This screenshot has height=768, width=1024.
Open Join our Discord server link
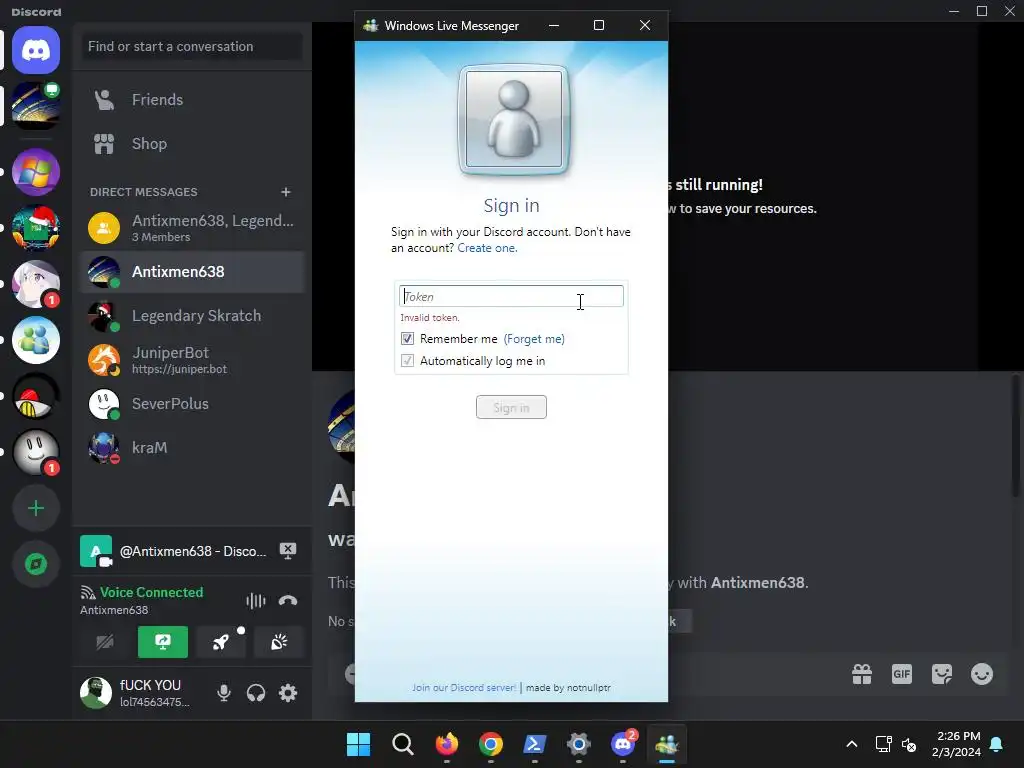pyautogui.click(x=464, y=688)
